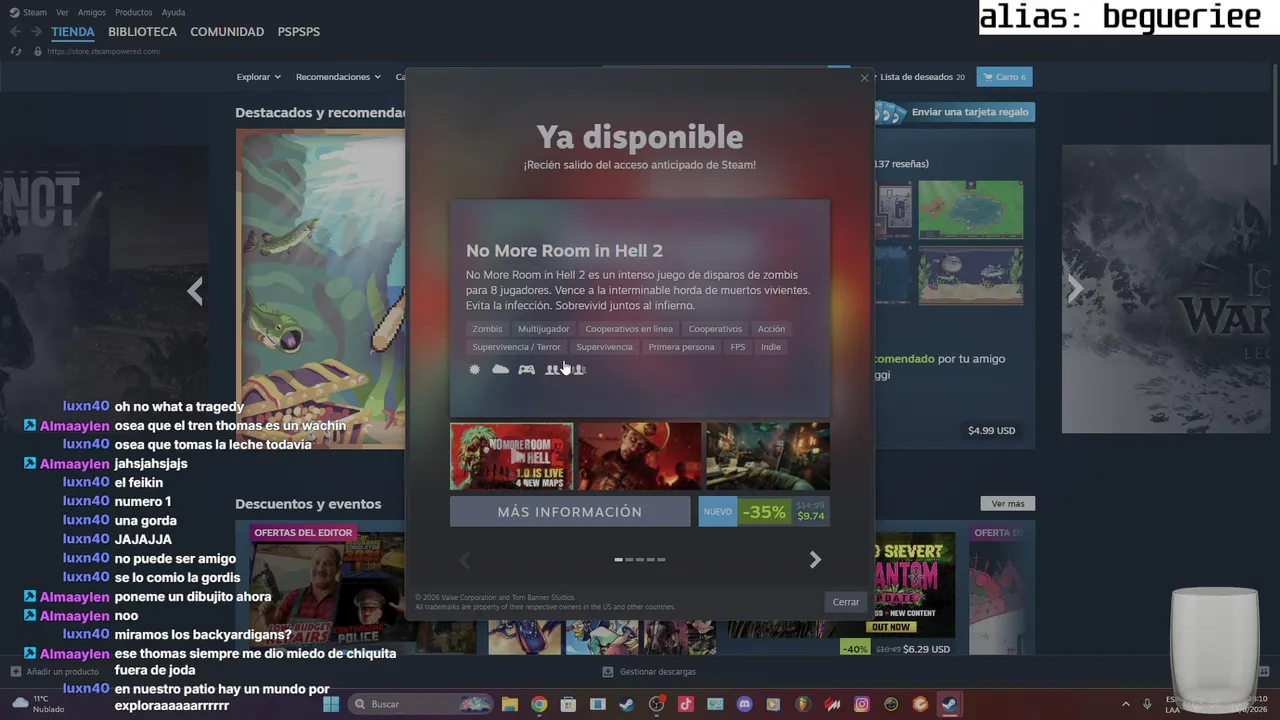This screenshot has width=1280, height=720.
Task: Select the Multijugador tag
Action: tap(543, 329)
